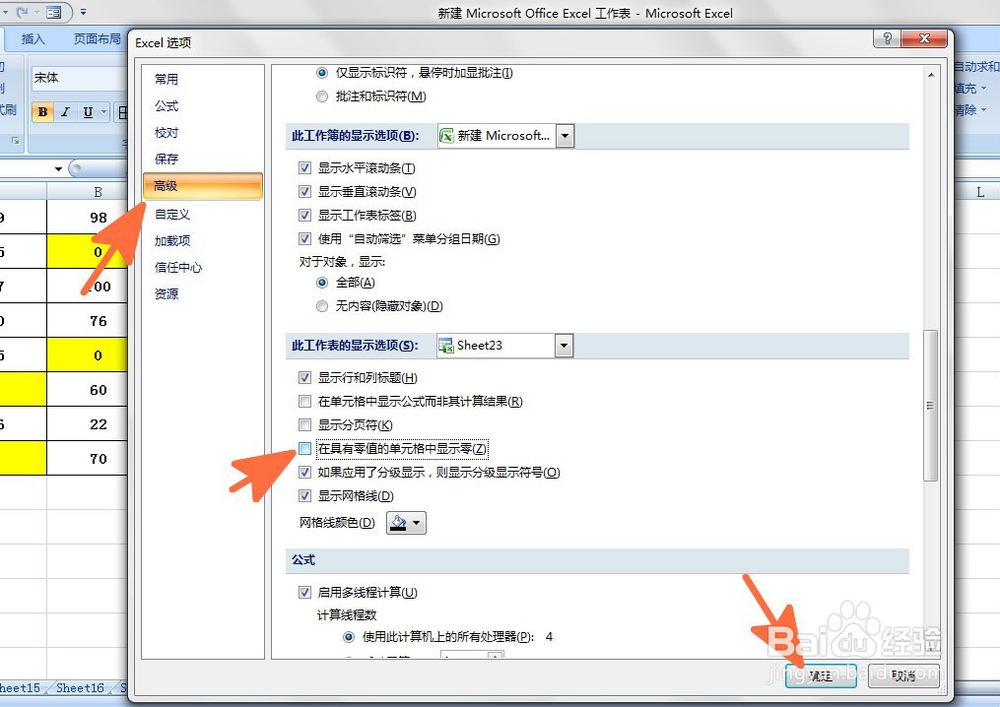This screenshot has width=1000, height=707.
Task: Toggle show row and column headers
Action: click(305, 378)
